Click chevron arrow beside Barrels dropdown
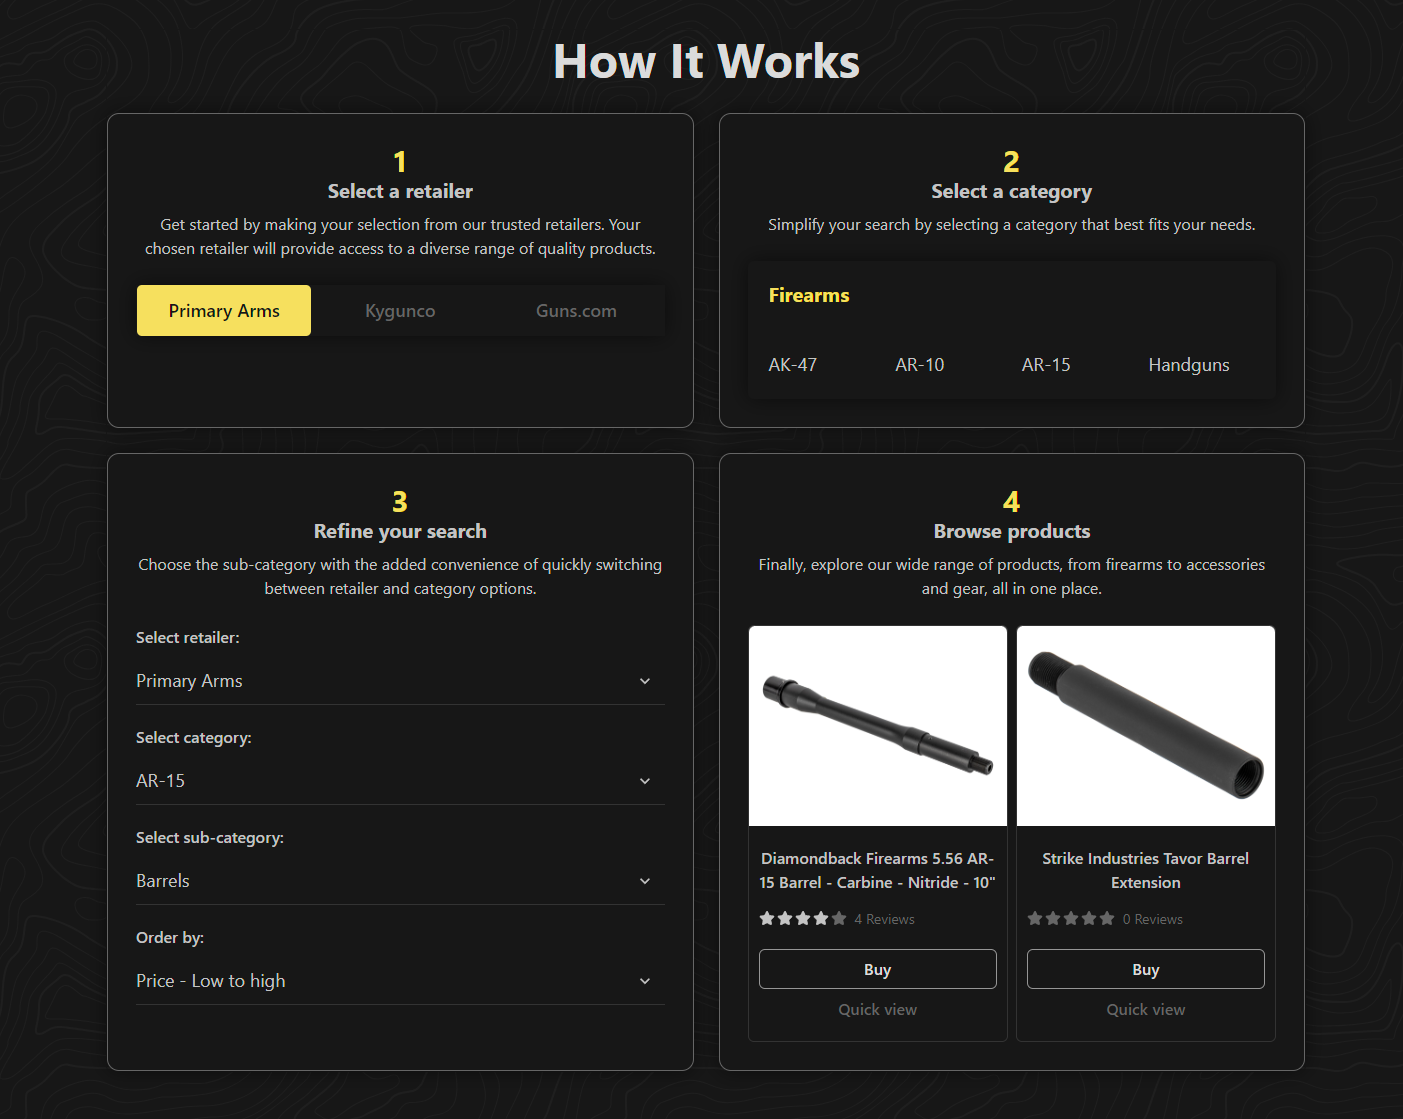 [645, 881]
